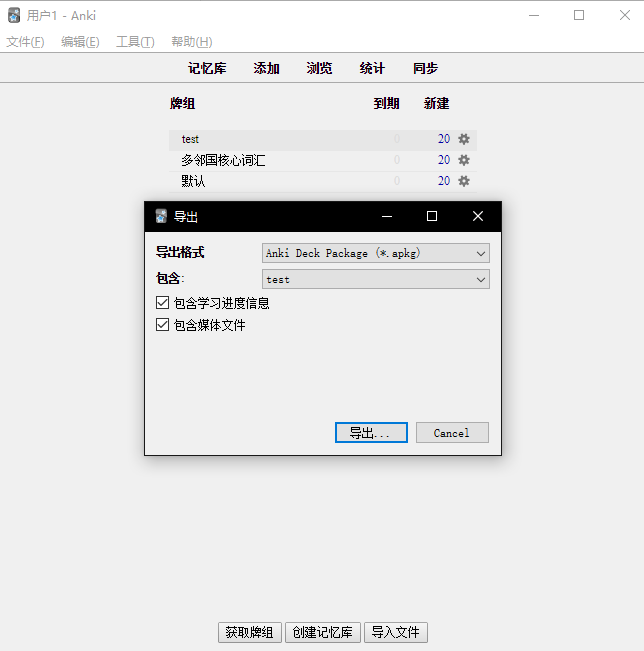Open the 编辑(E) menu
Screen dimensions: 644x651
[x=80, y=42]
